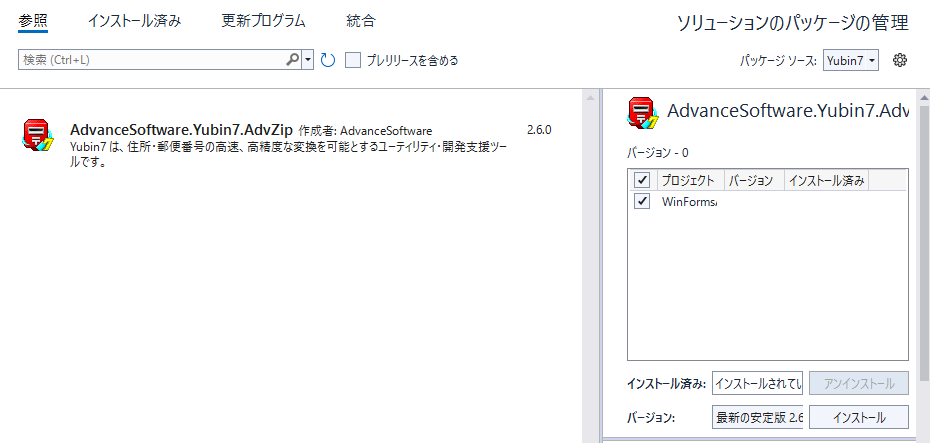Open the 参照 tab
Image resolution: width=930 pixels, height=443 pixels.
click(33, 21)
